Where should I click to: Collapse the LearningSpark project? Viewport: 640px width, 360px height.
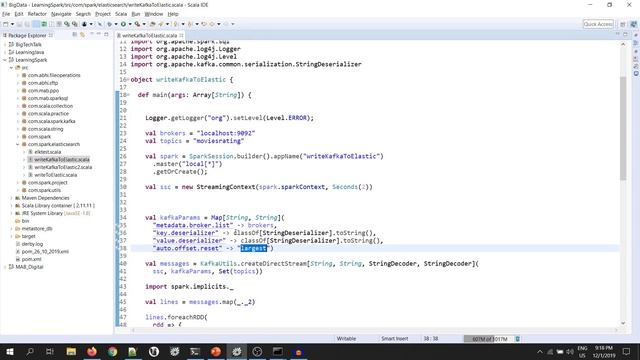pyautogui.click(x=5, y=60)
